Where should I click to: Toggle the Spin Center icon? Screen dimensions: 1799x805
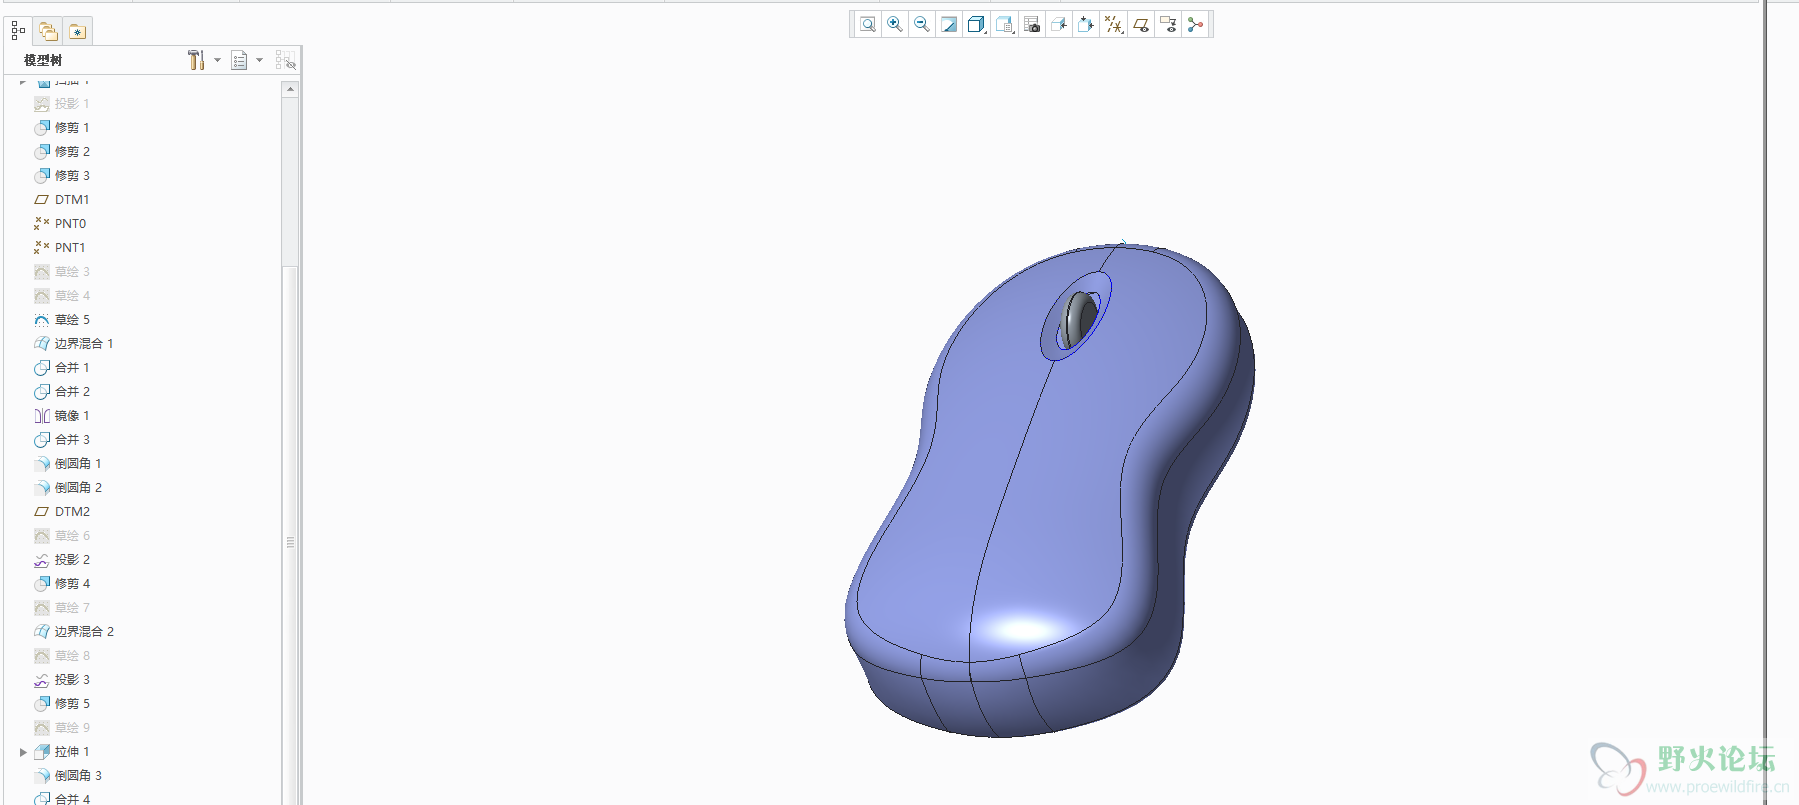[1195, 25]
